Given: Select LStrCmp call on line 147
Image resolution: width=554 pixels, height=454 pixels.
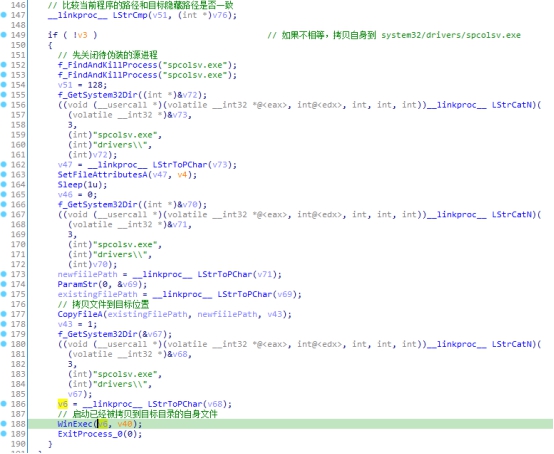Looking at the screenshot, I should [130, 15].
